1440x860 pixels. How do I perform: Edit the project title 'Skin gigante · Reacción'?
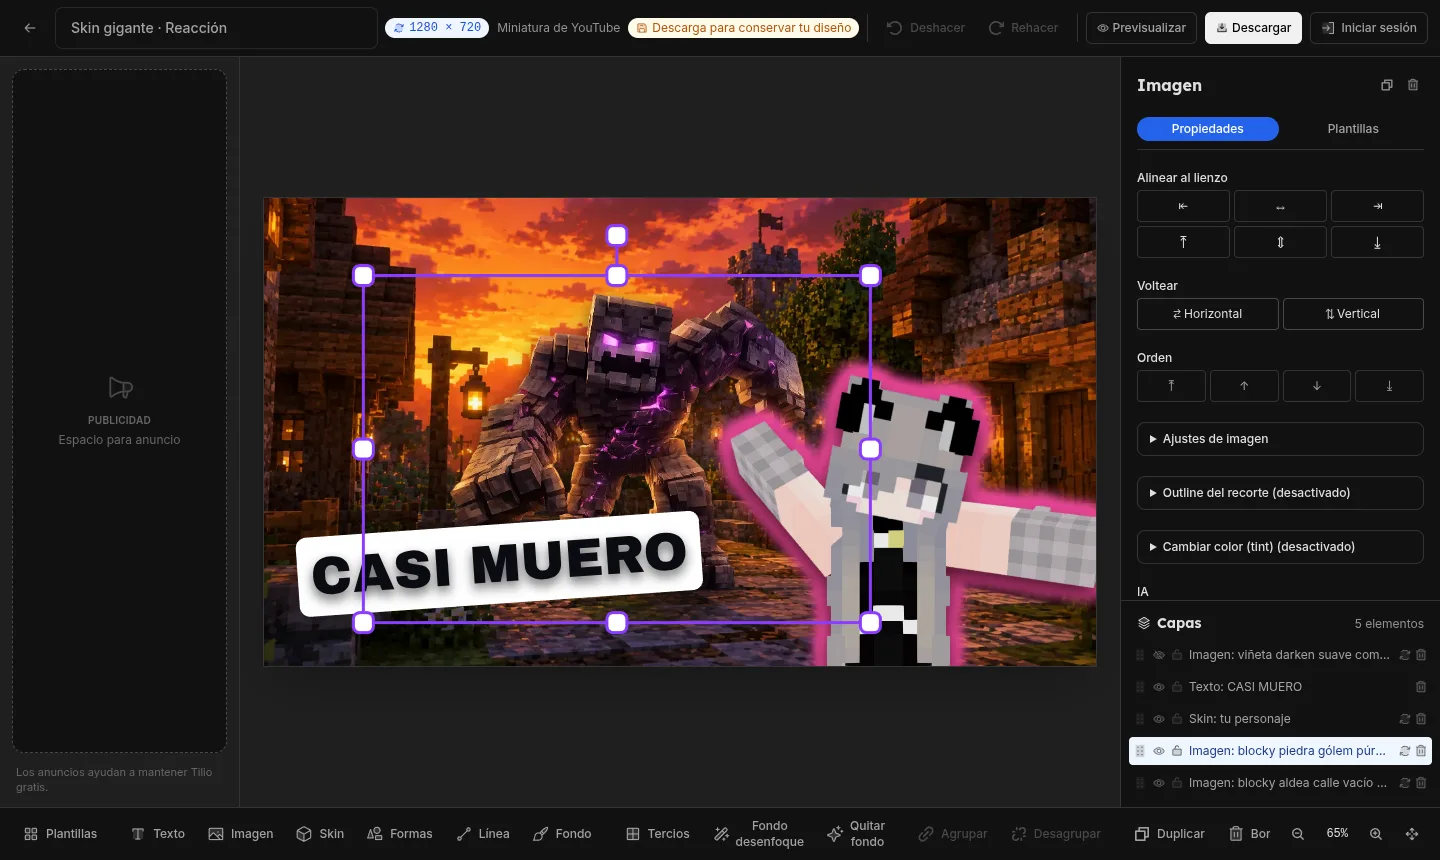(216, 28)
